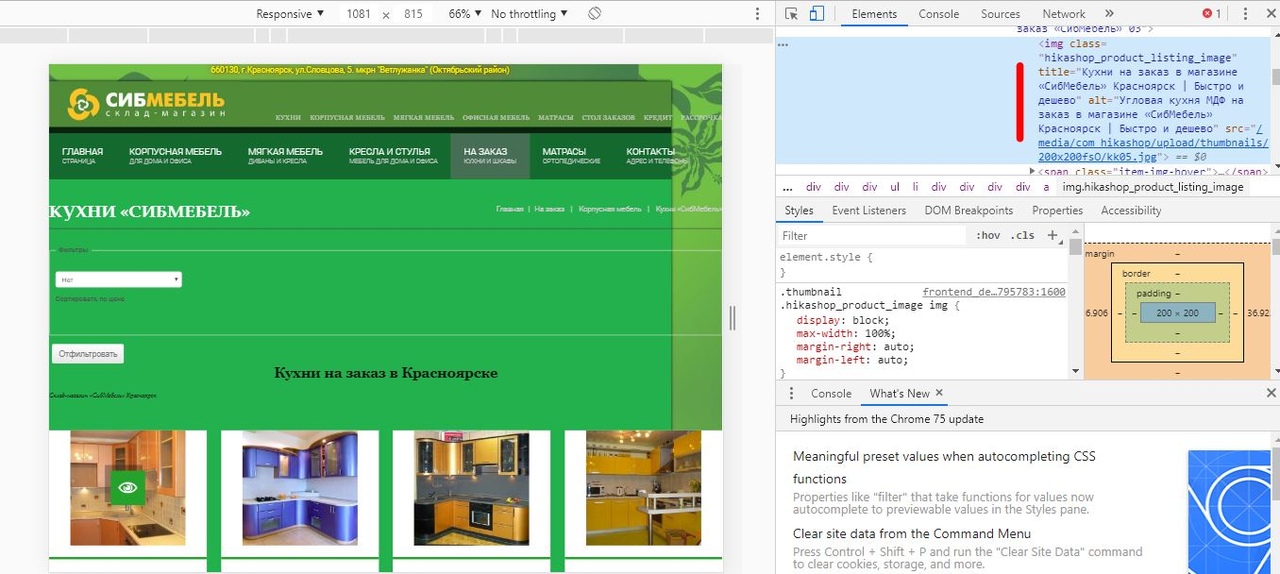Click the 'max-width: 100%;' CSS declaration

coord(846,334)
